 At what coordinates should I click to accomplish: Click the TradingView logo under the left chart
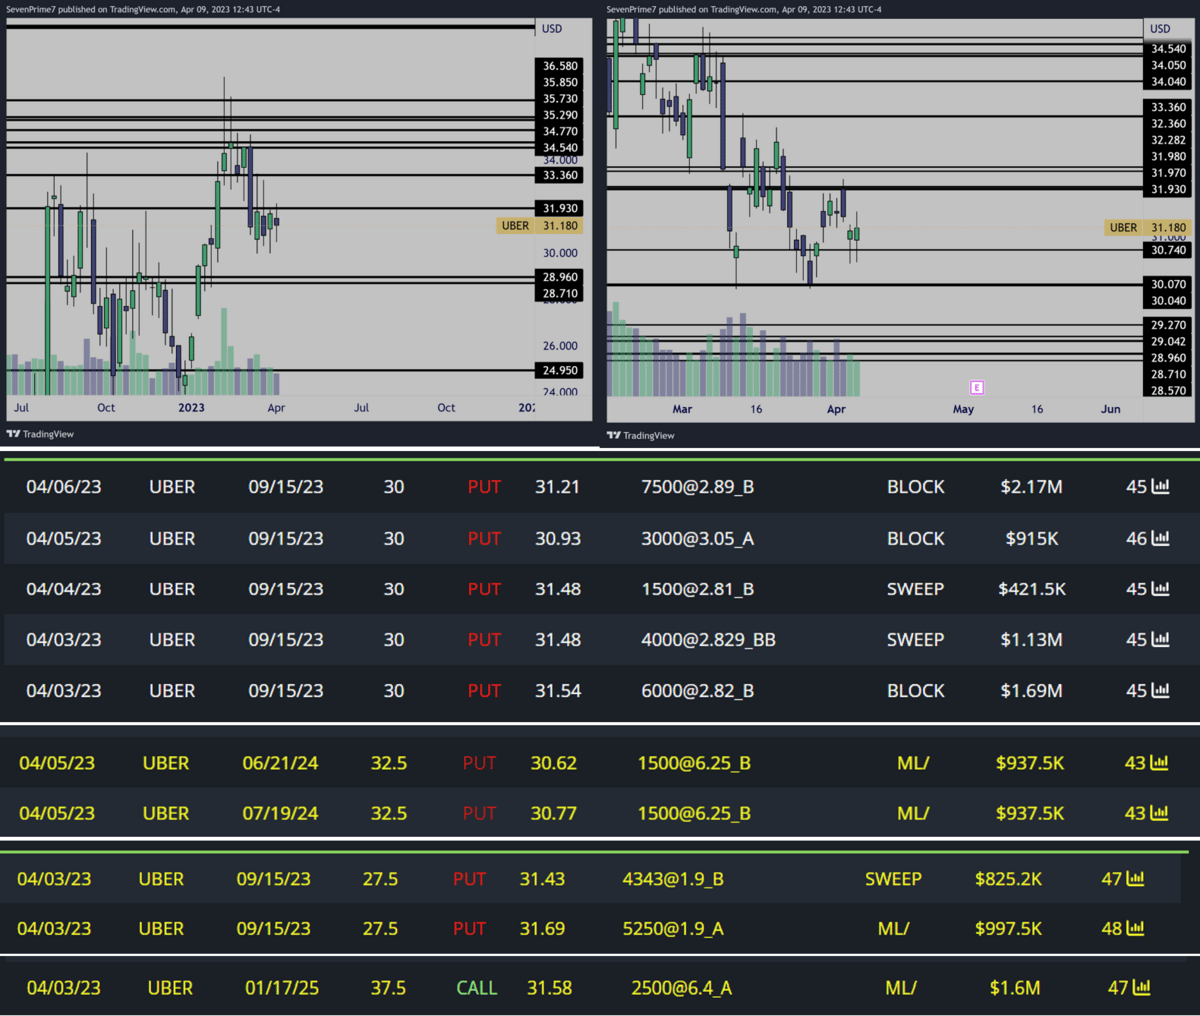tap(40, 434)
